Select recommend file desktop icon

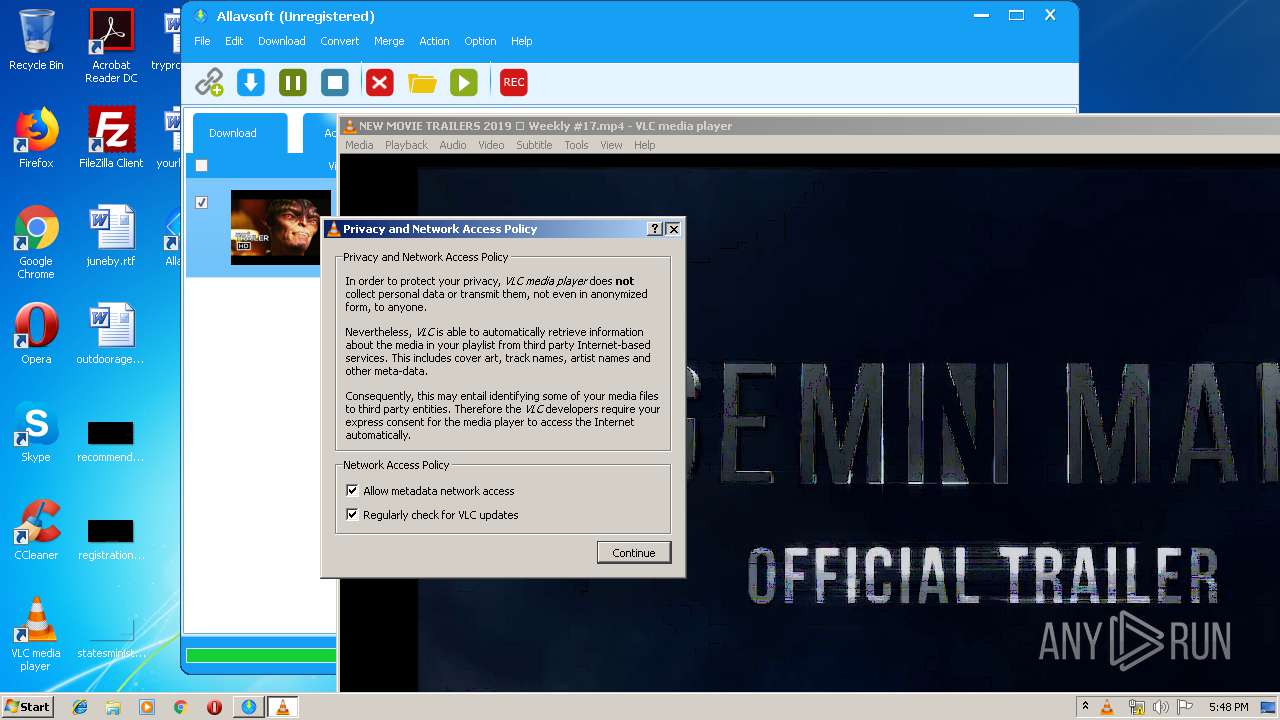point(111,441)
